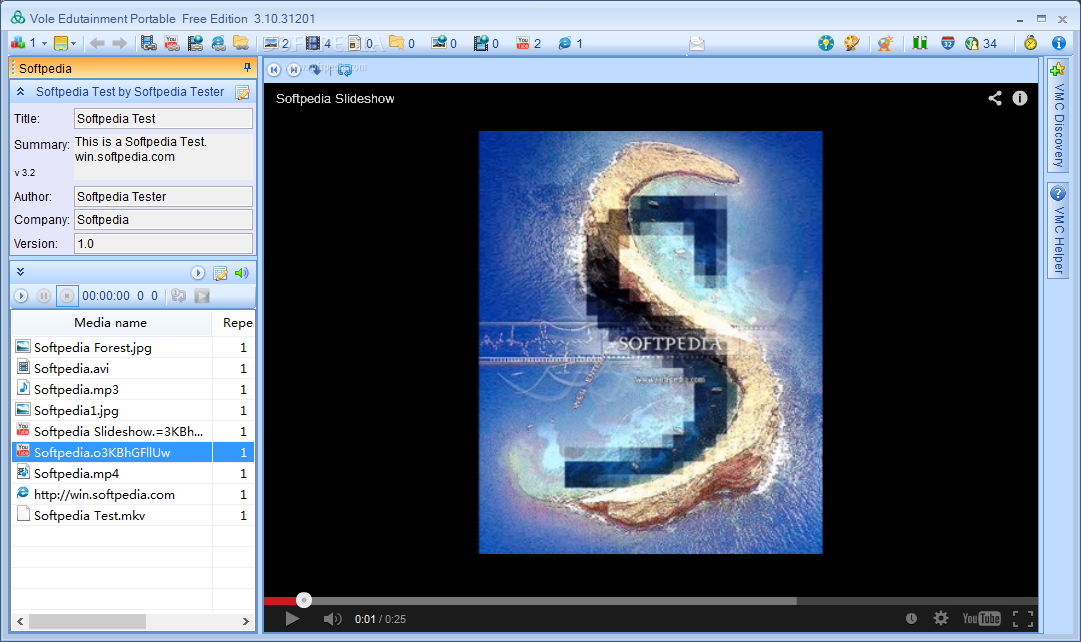This screenshot has width=1081, height=642.
Task: Toggle the green speaker sound icon
Action: pos(241,273)
